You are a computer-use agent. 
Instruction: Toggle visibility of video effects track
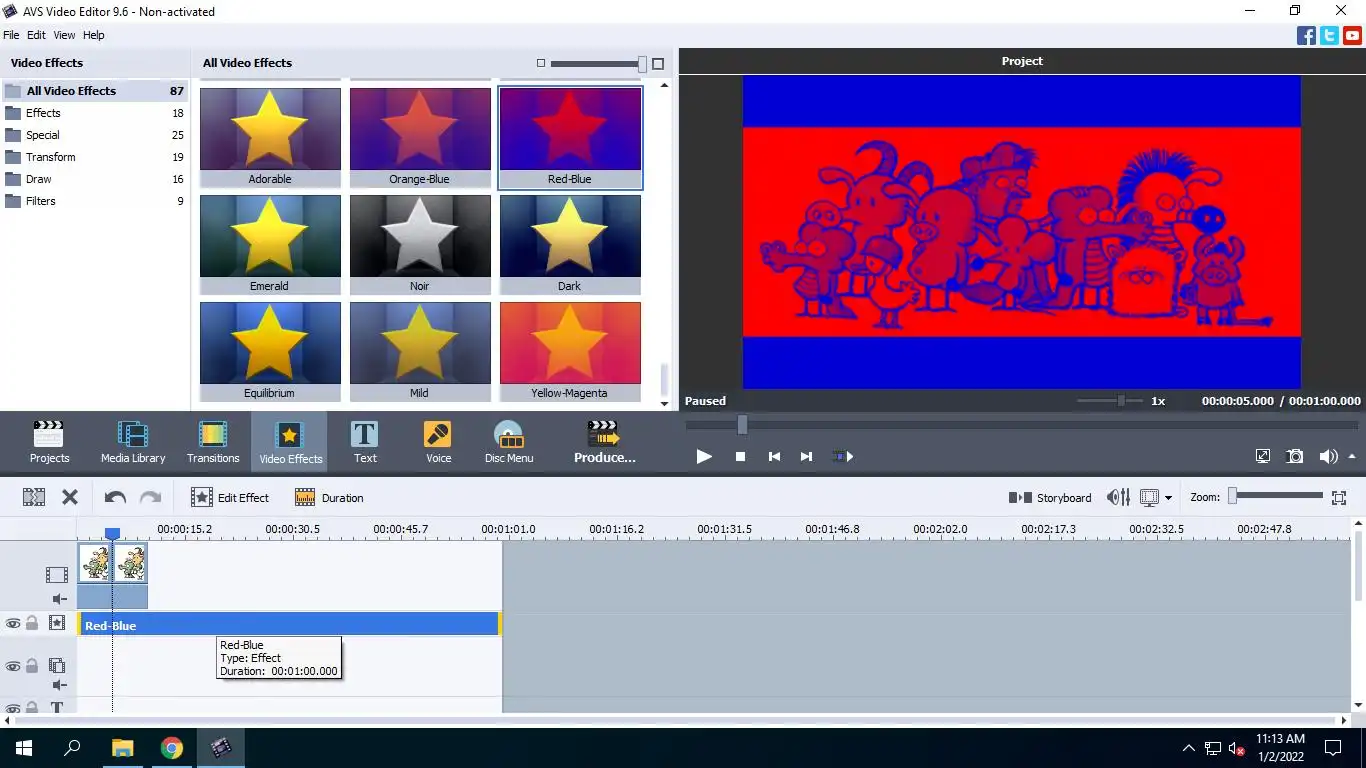pyautogui.click(x=13, y=623)
